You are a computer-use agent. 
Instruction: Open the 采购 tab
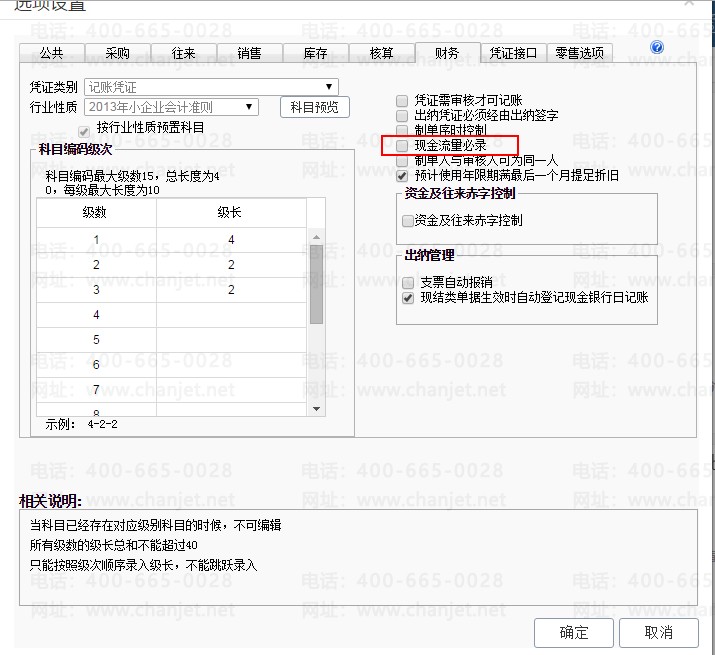(x=117, y=53)
